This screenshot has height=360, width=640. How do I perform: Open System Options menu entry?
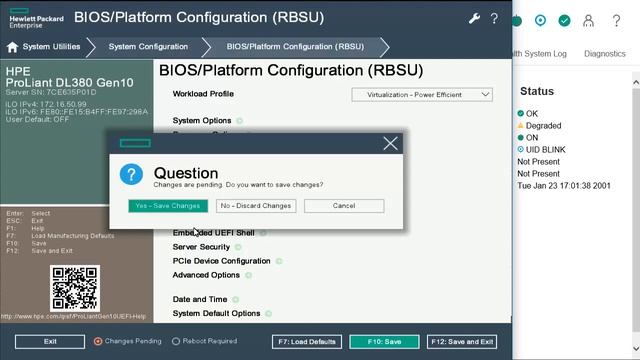tap(202, 121)
